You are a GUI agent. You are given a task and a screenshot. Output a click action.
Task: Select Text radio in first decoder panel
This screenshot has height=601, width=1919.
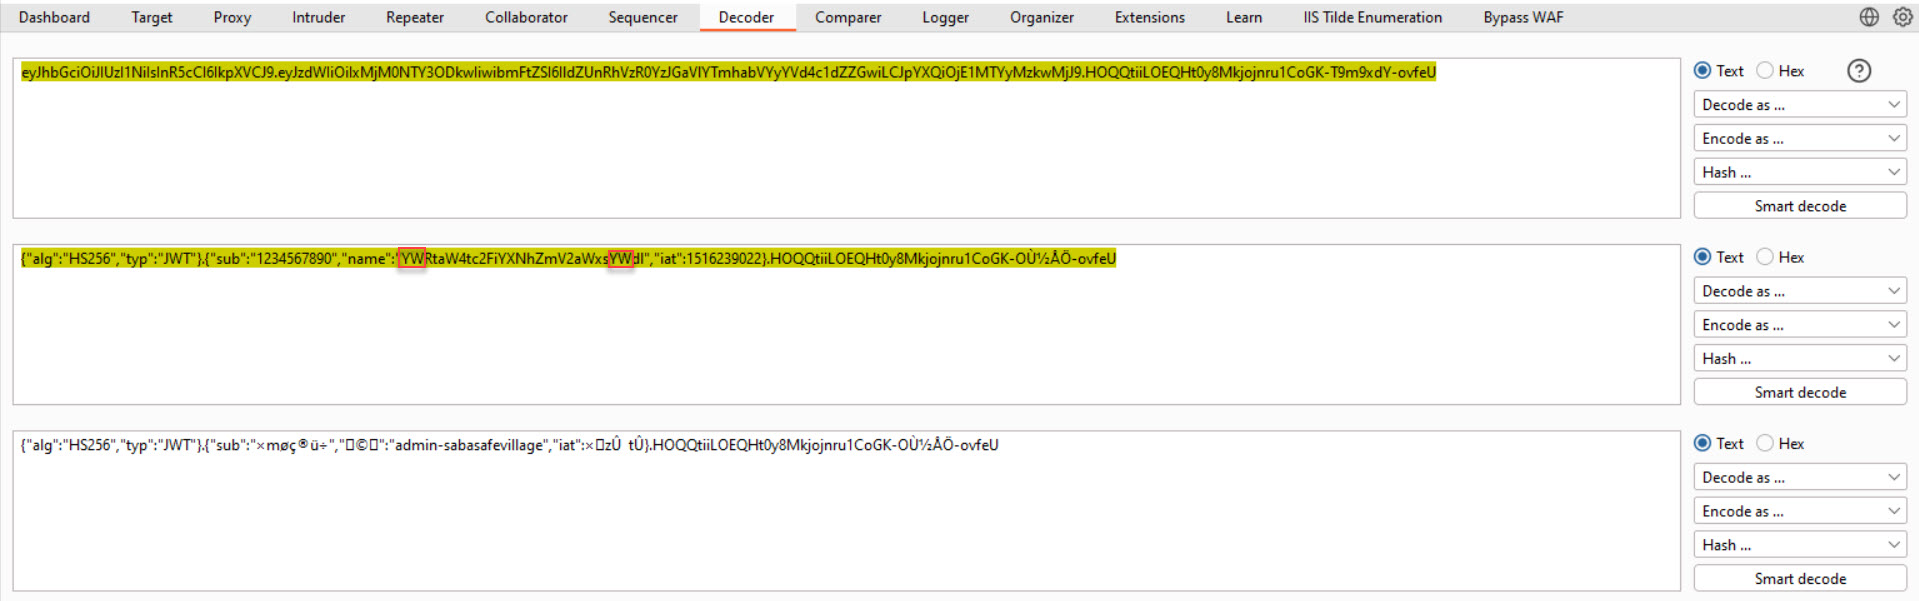1702,71
